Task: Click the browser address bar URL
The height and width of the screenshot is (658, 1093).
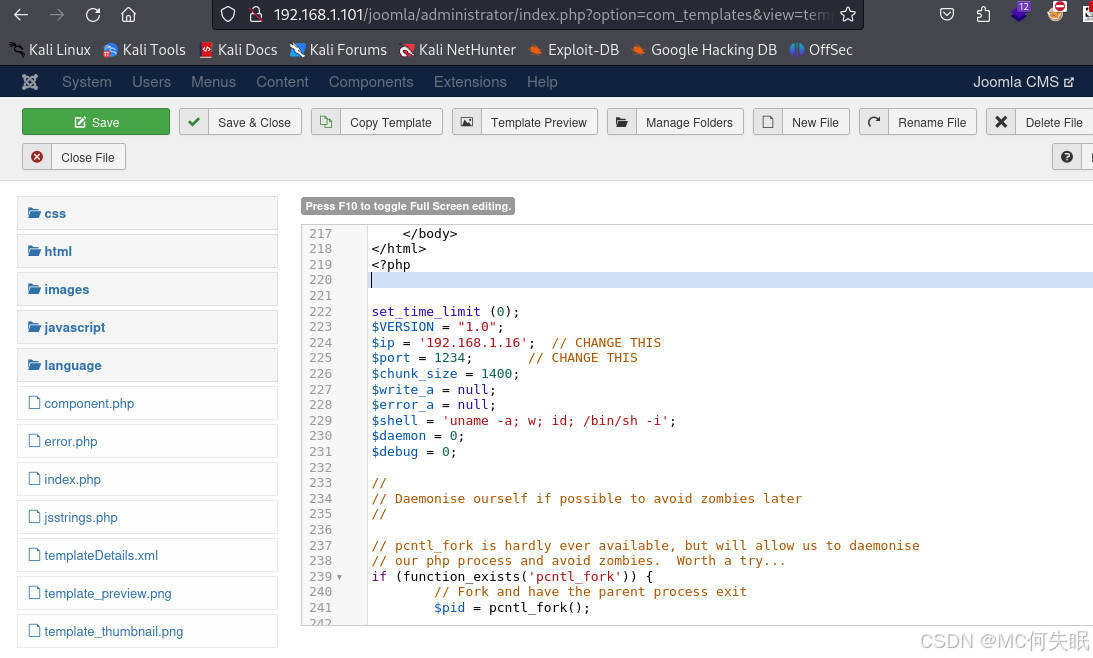Action: point(551,15)
